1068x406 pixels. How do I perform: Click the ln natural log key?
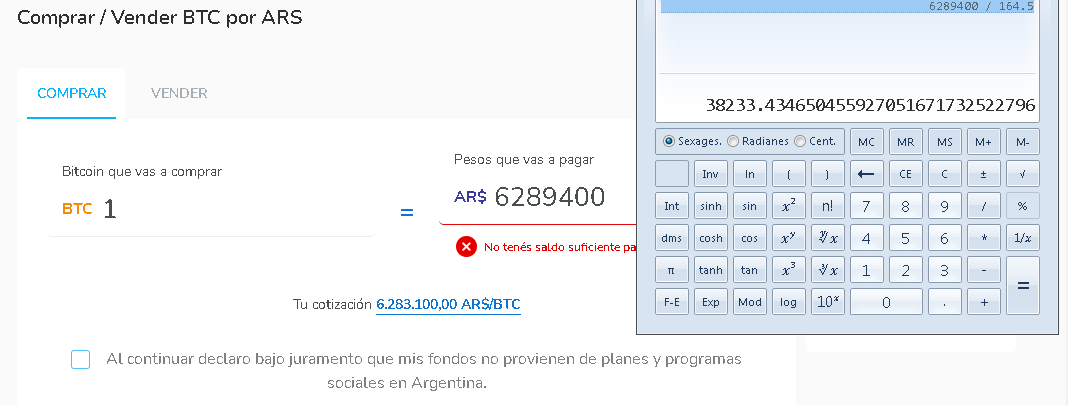point(749,174)
